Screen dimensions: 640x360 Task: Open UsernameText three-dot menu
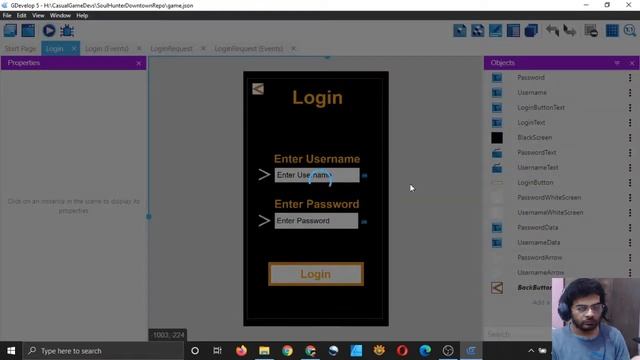pyautogui.click(x=630, y=168)
